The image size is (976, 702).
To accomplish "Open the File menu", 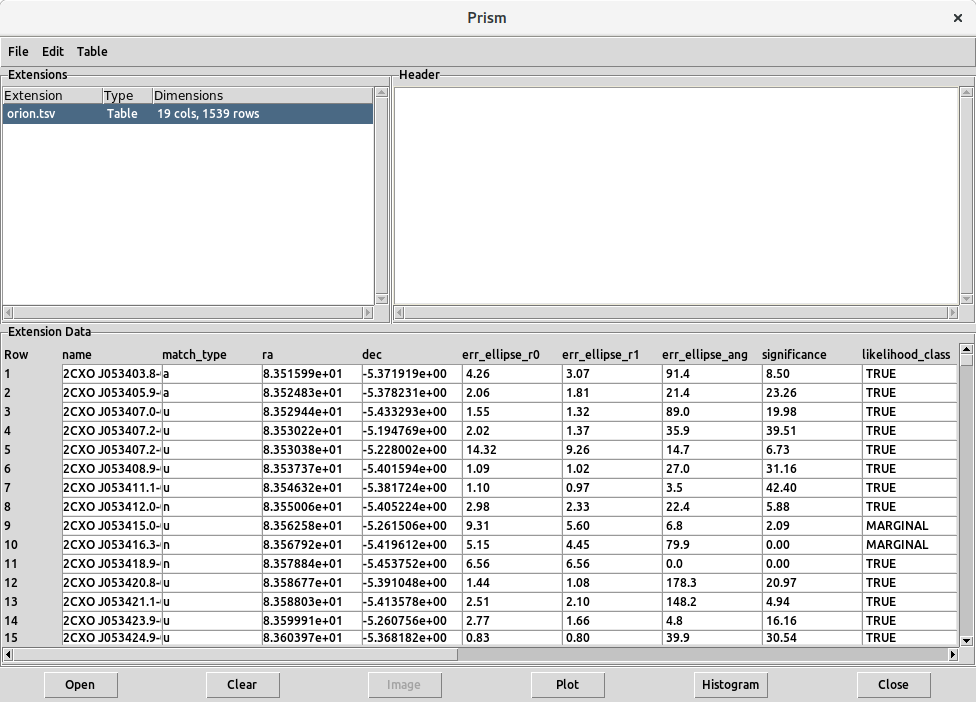I will pyautogui.click(x=18, y=51).
